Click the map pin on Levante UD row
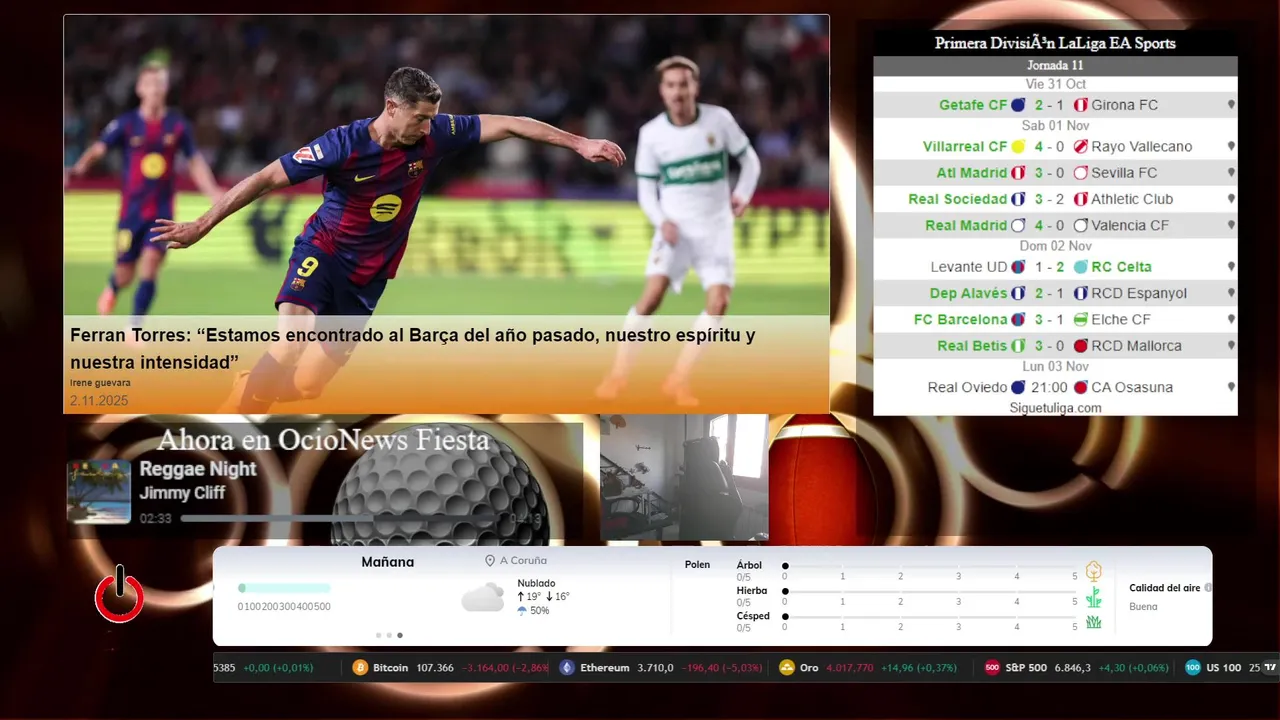The width and height of the screenshot is (1280, 720). (x=1231, y=267)
